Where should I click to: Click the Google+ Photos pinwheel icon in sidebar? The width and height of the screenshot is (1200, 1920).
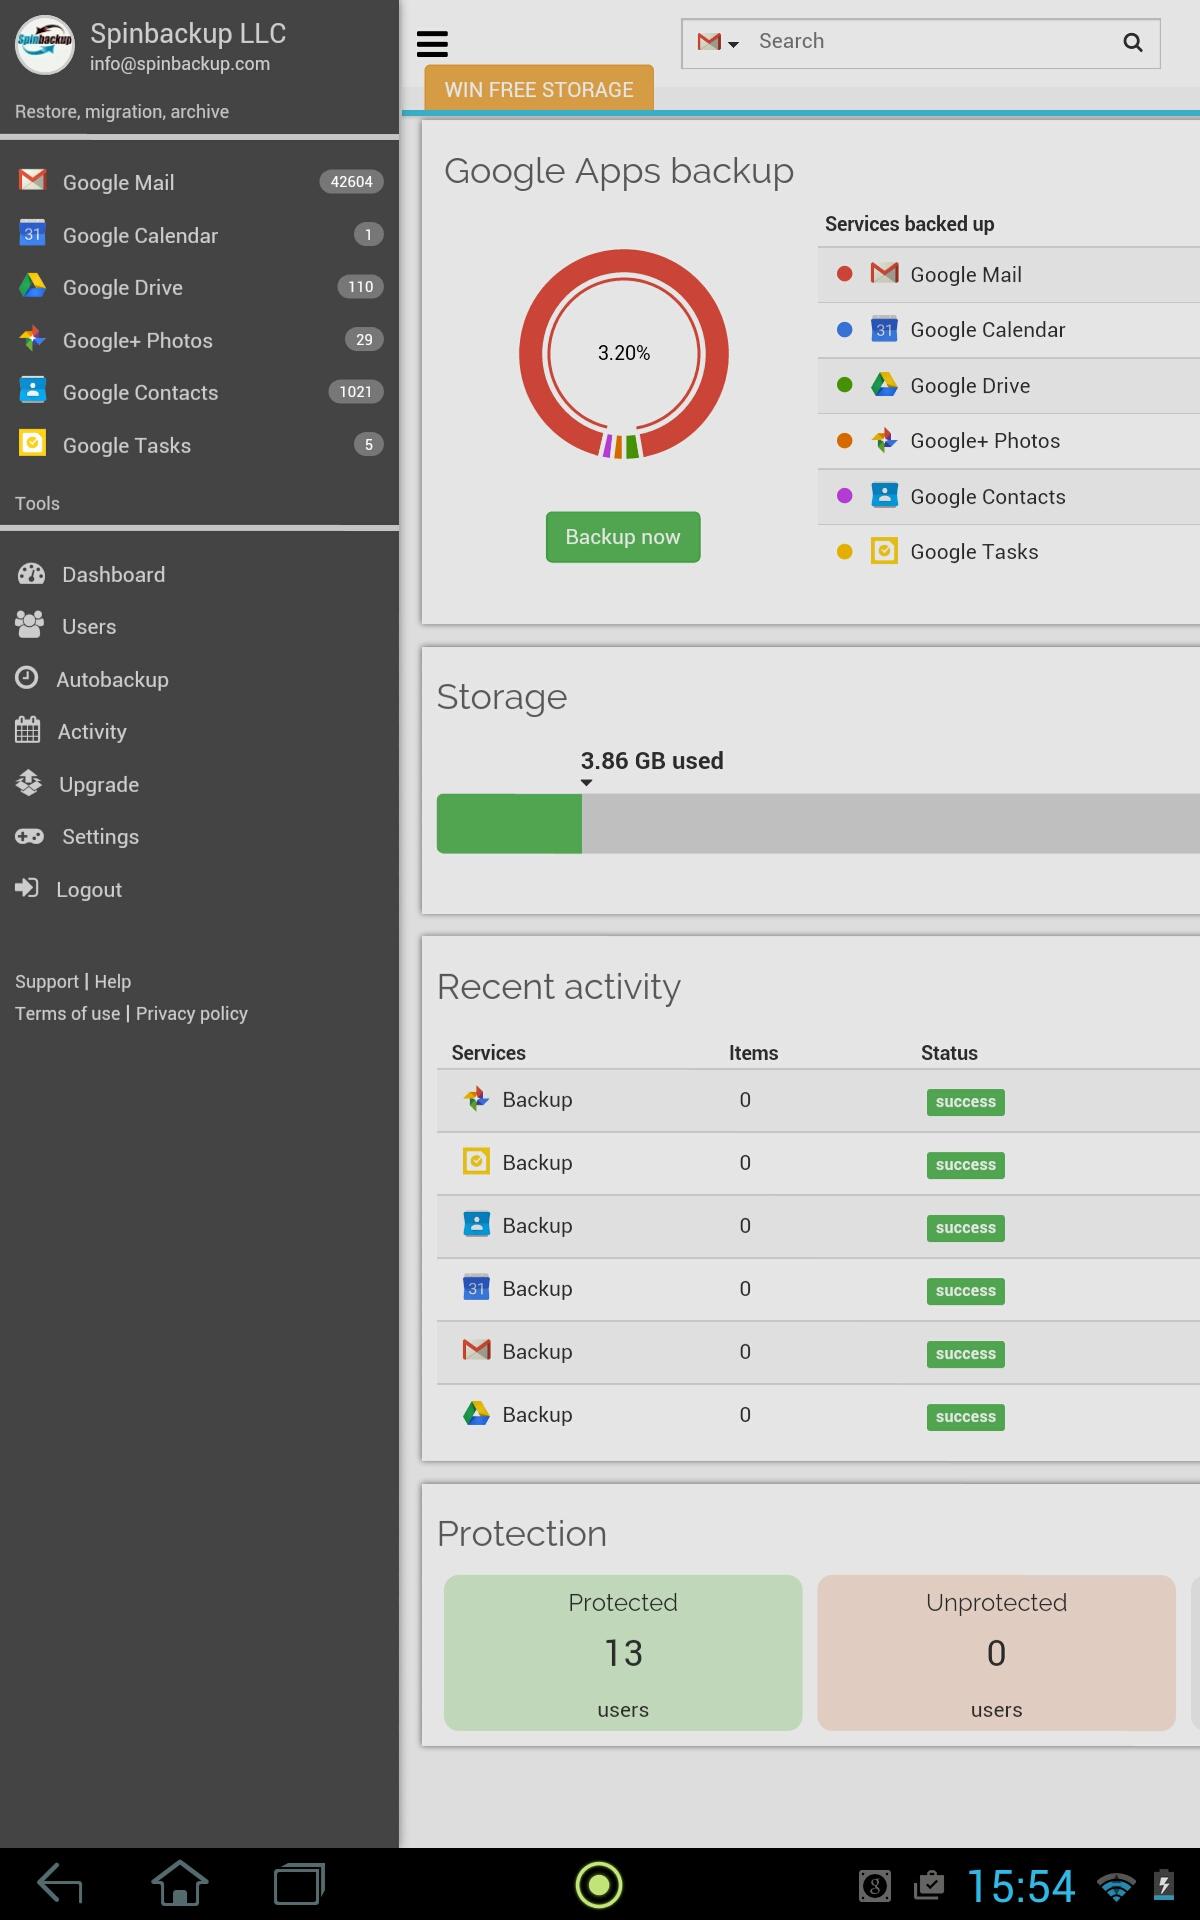[x=32, y=339]
